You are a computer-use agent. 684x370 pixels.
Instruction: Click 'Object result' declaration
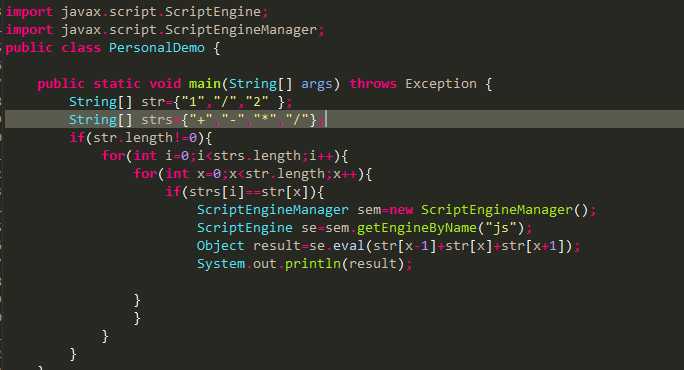click(249, 246)
